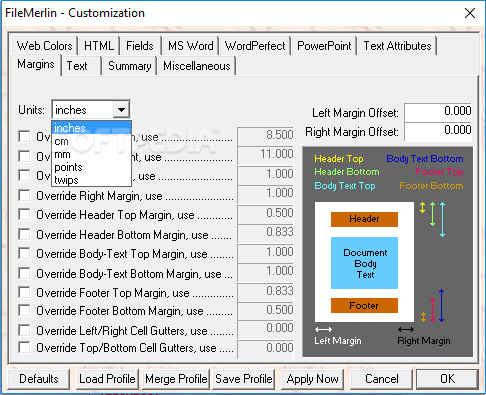Pick twips from the Units list
Viewport: 486px width, 395px height.
[92, 180]
